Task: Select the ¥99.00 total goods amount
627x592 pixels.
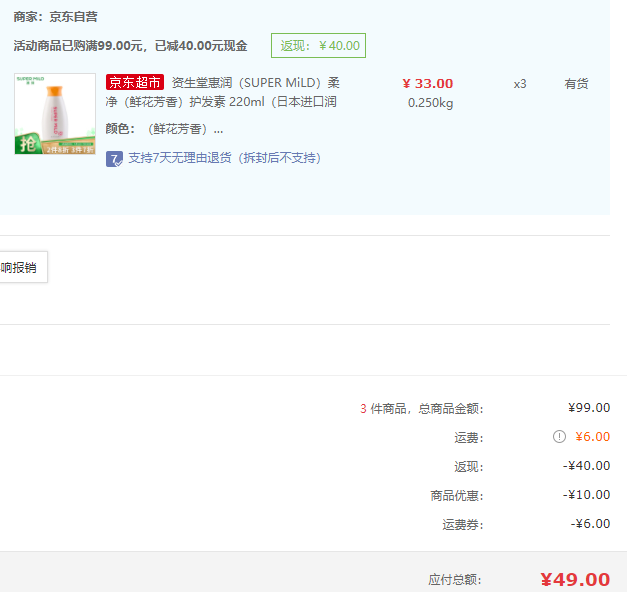Action: coord(589,408)
